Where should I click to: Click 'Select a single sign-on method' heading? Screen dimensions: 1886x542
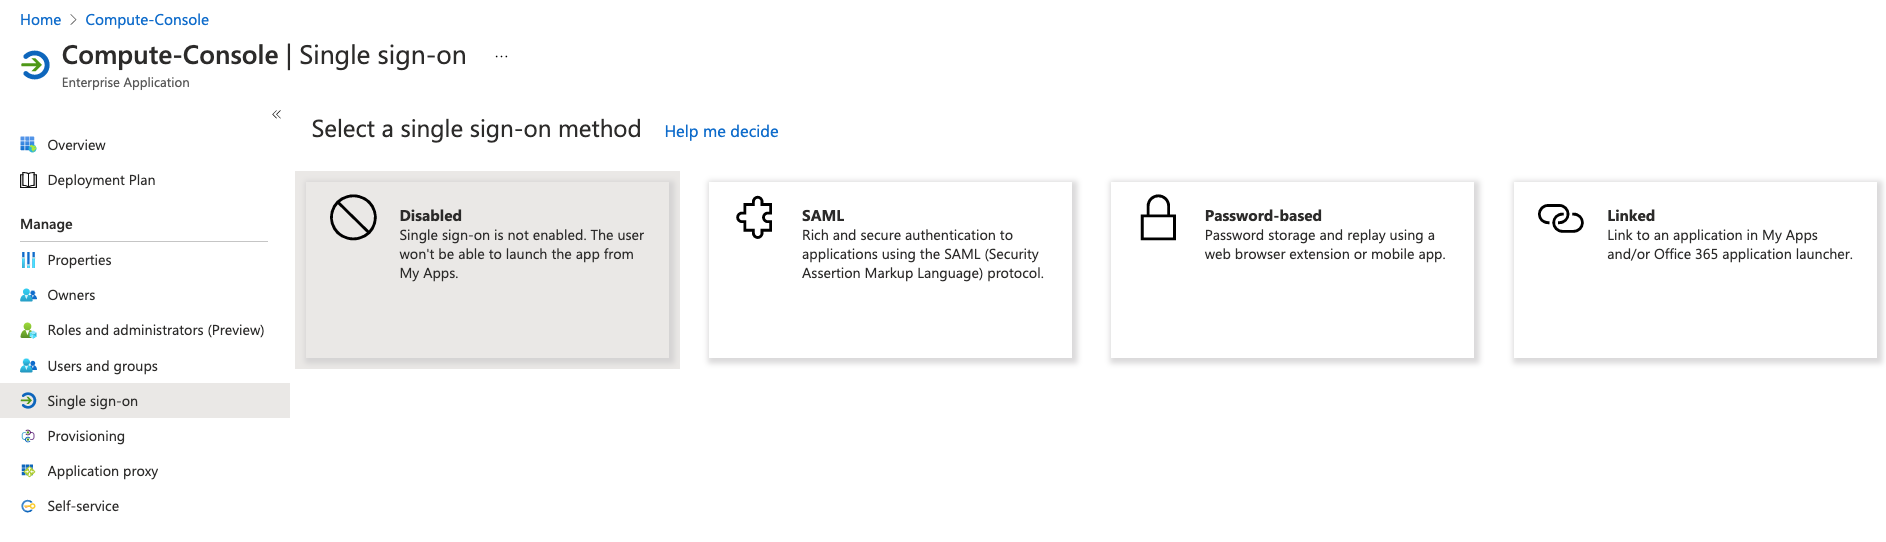point(476,129)
